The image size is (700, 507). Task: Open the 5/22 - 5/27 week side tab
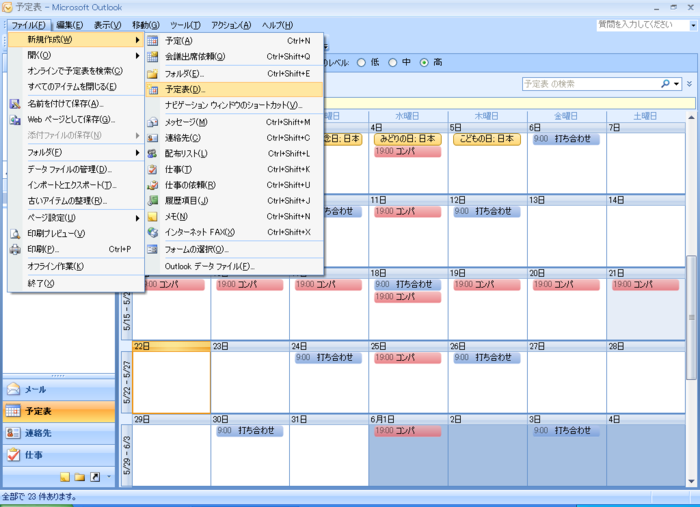127,382
